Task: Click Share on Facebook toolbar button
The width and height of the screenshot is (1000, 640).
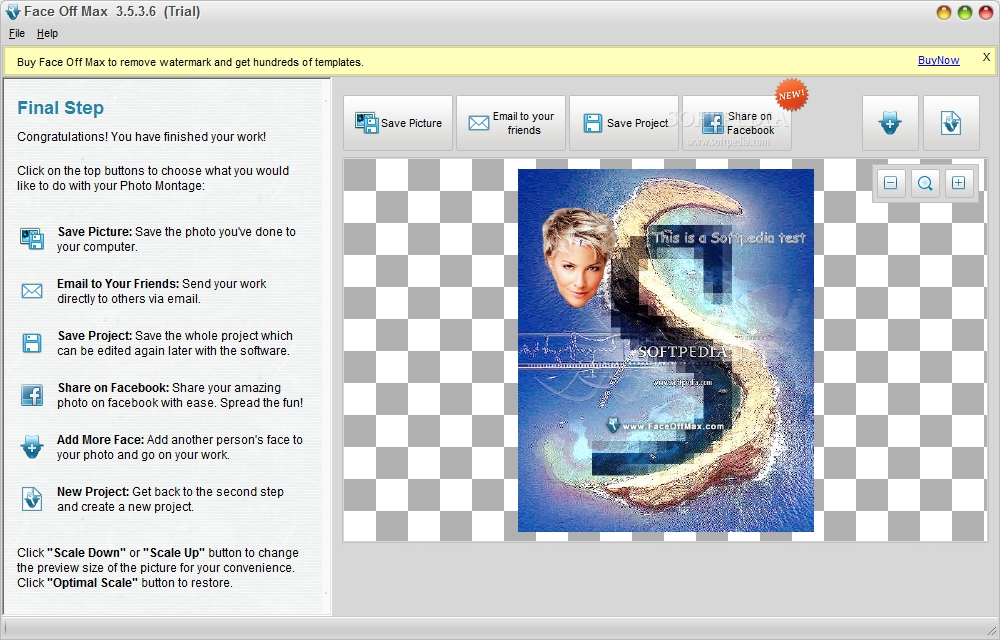Action: 737,123
